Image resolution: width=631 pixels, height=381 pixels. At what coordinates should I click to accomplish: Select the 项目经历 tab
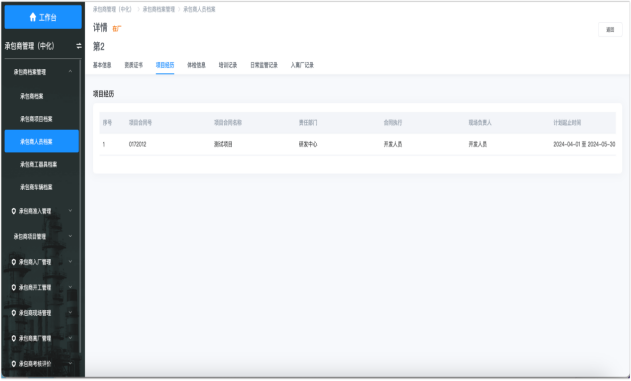165,65
